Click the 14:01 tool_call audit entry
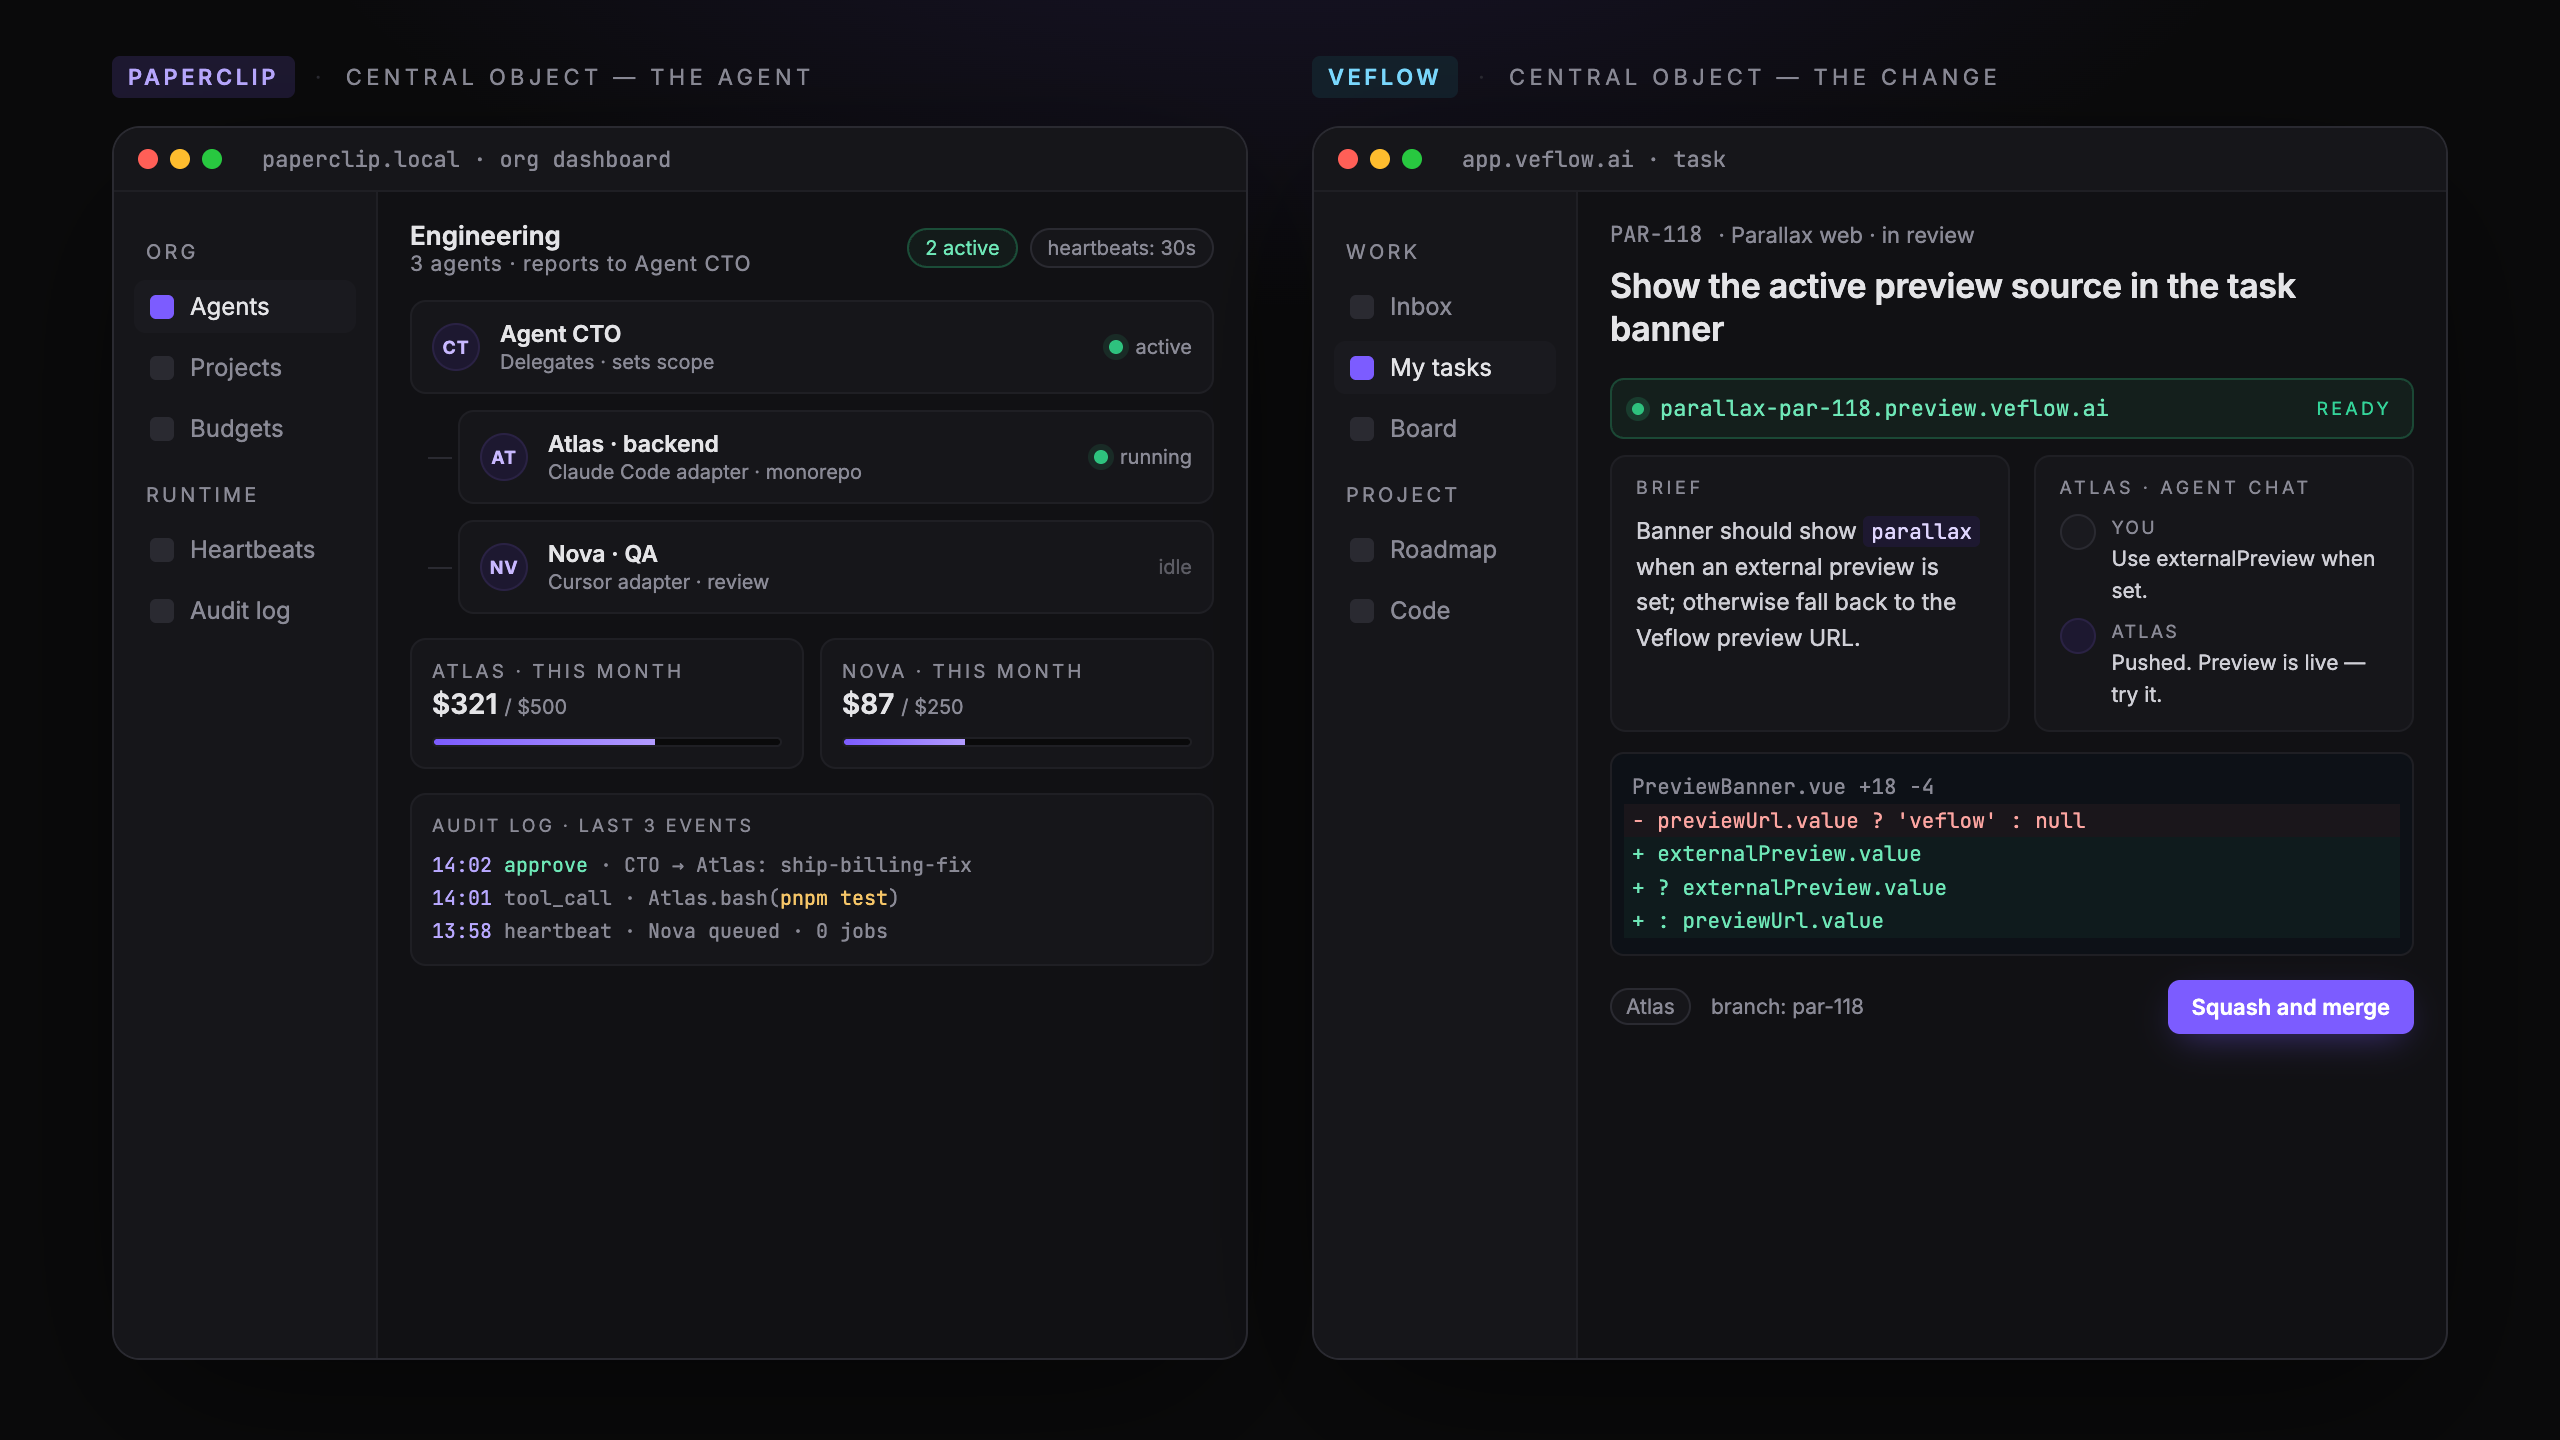Screen dimensions: 2560x1440 click(665, 898)
